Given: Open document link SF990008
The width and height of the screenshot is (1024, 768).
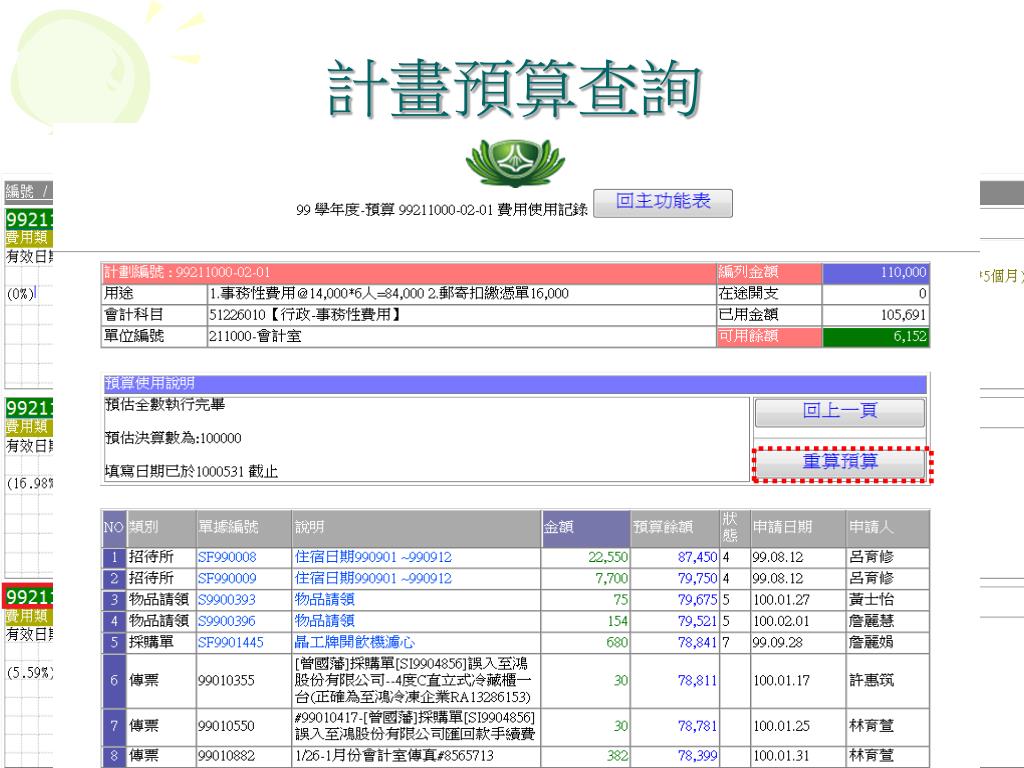Looking at the screenshot, I should tap(227, 557).
